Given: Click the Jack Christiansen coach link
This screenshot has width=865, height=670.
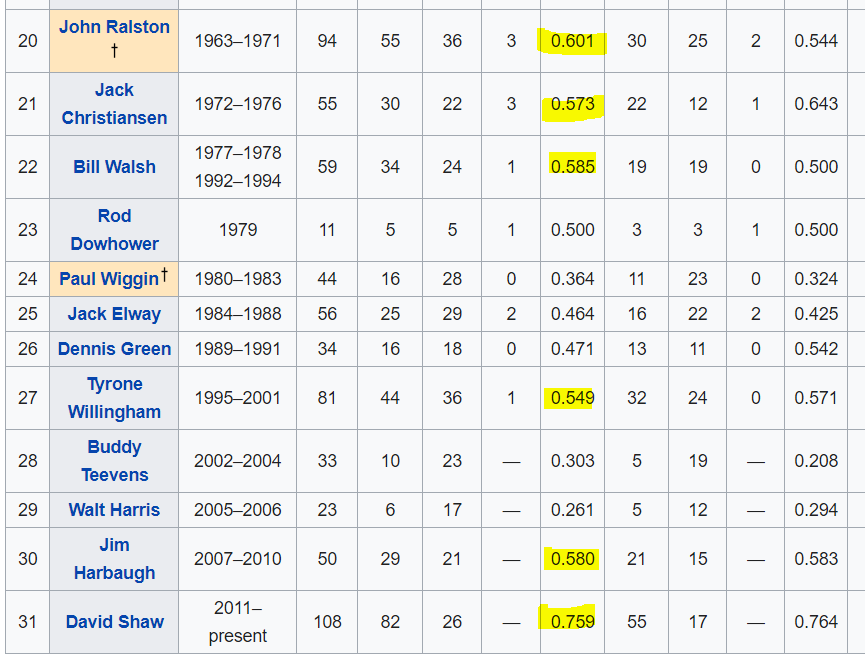Looking at the screenshot, I should point(114,104).
